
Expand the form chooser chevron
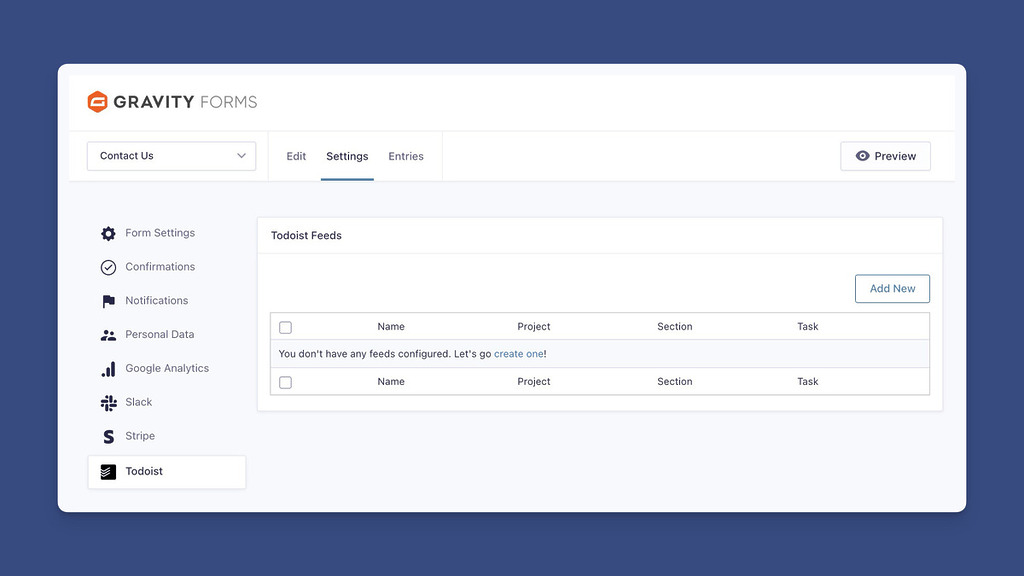point(241,156)
